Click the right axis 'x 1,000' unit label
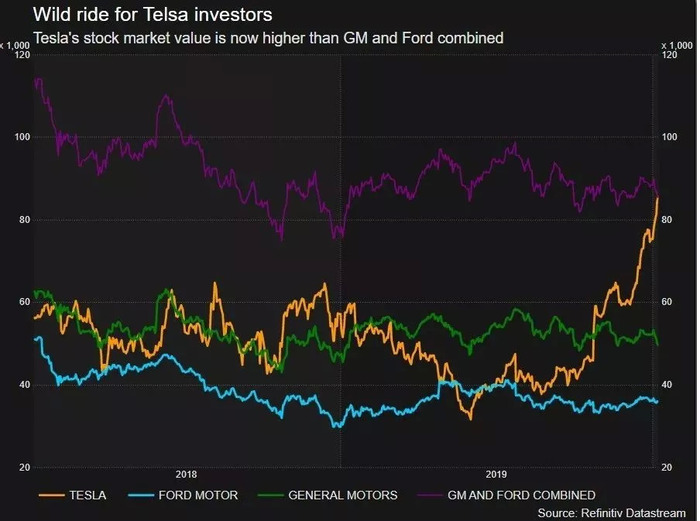 click(x=677, y=46)
